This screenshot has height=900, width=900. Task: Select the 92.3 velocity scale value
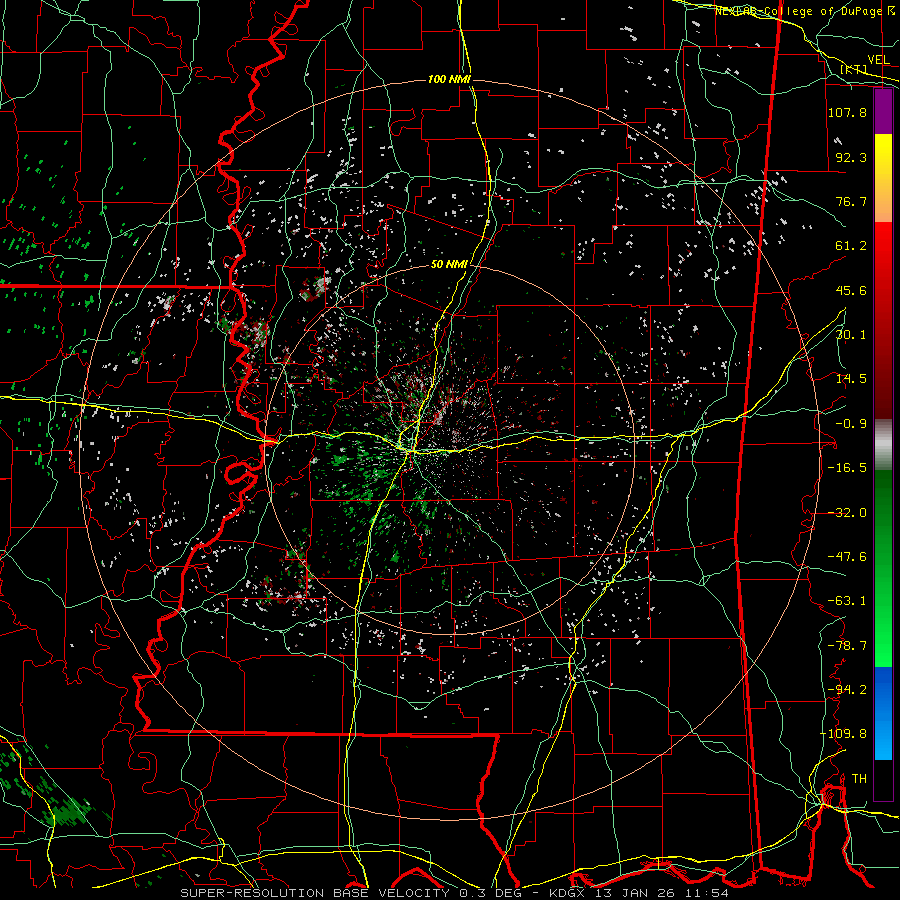(x=851, y=157)
